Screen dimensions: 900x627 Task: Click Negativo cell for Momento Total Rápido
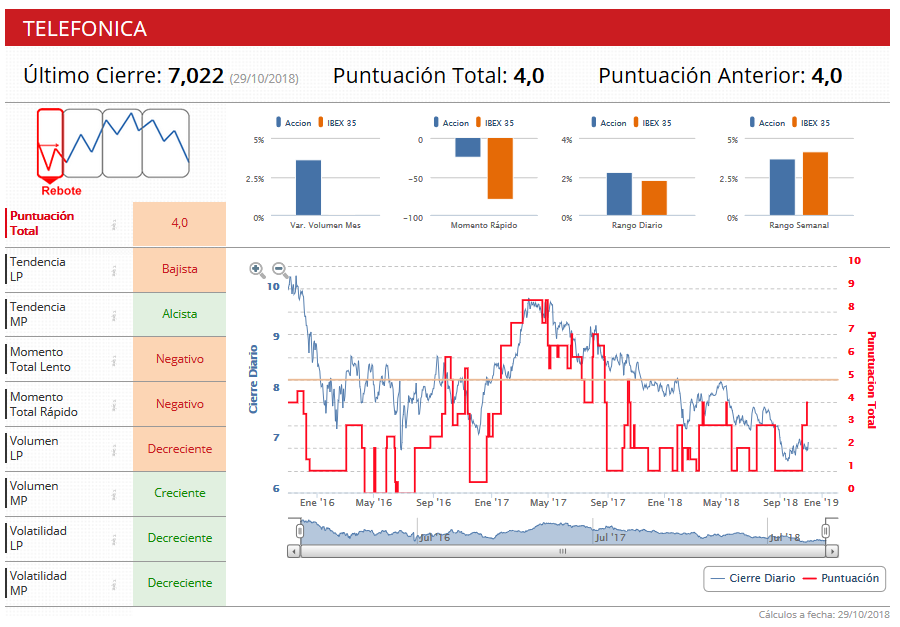[180, 404]
